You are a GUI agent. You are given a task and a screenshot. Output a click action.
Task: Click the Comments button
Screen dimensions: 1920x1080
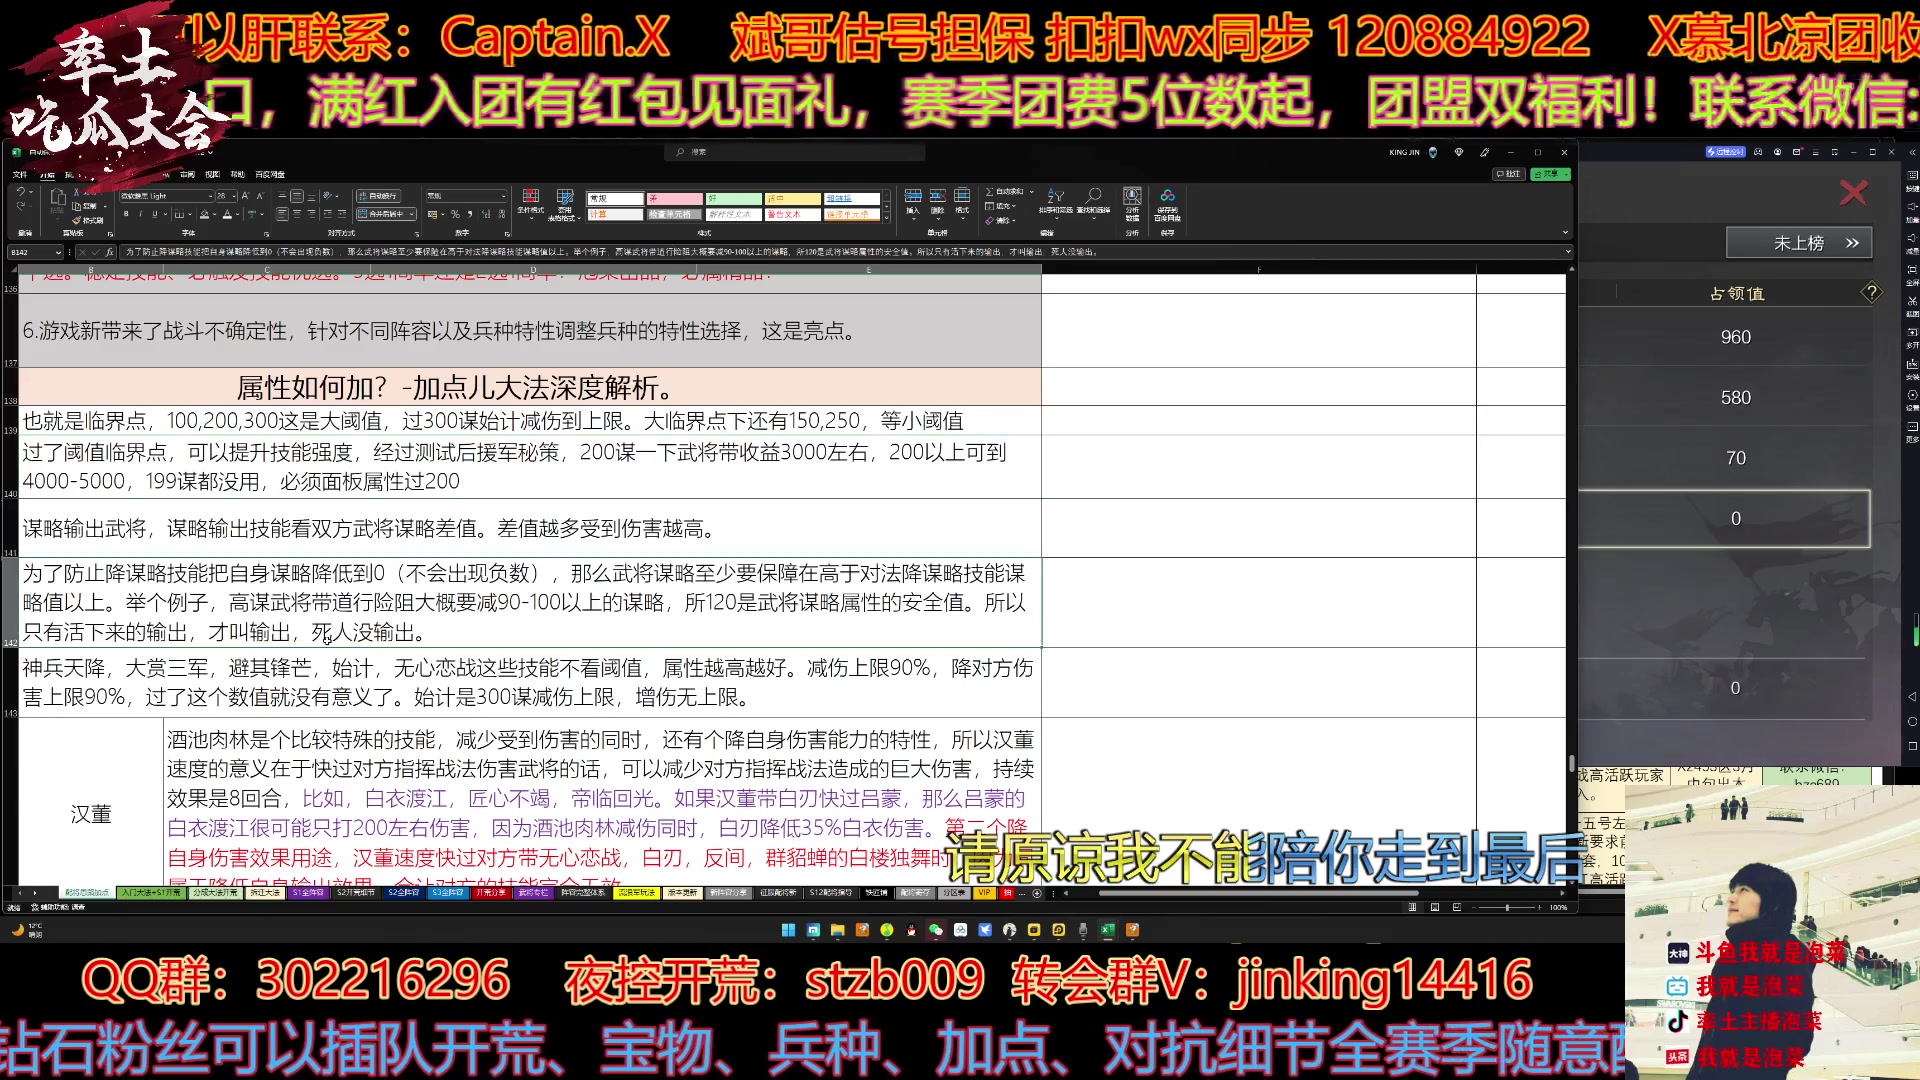coord(1508,174)
